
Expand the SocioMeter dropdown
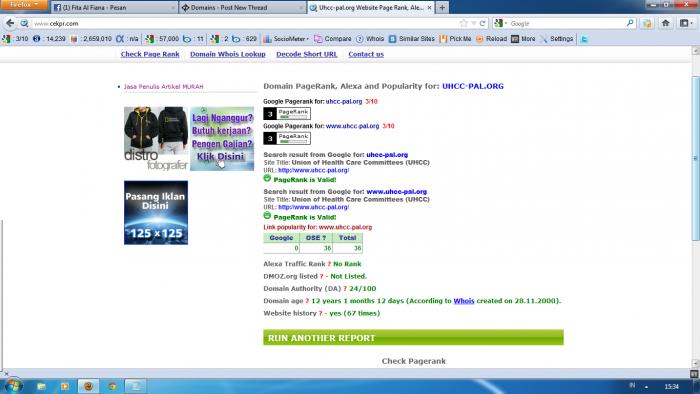point(286,39)
